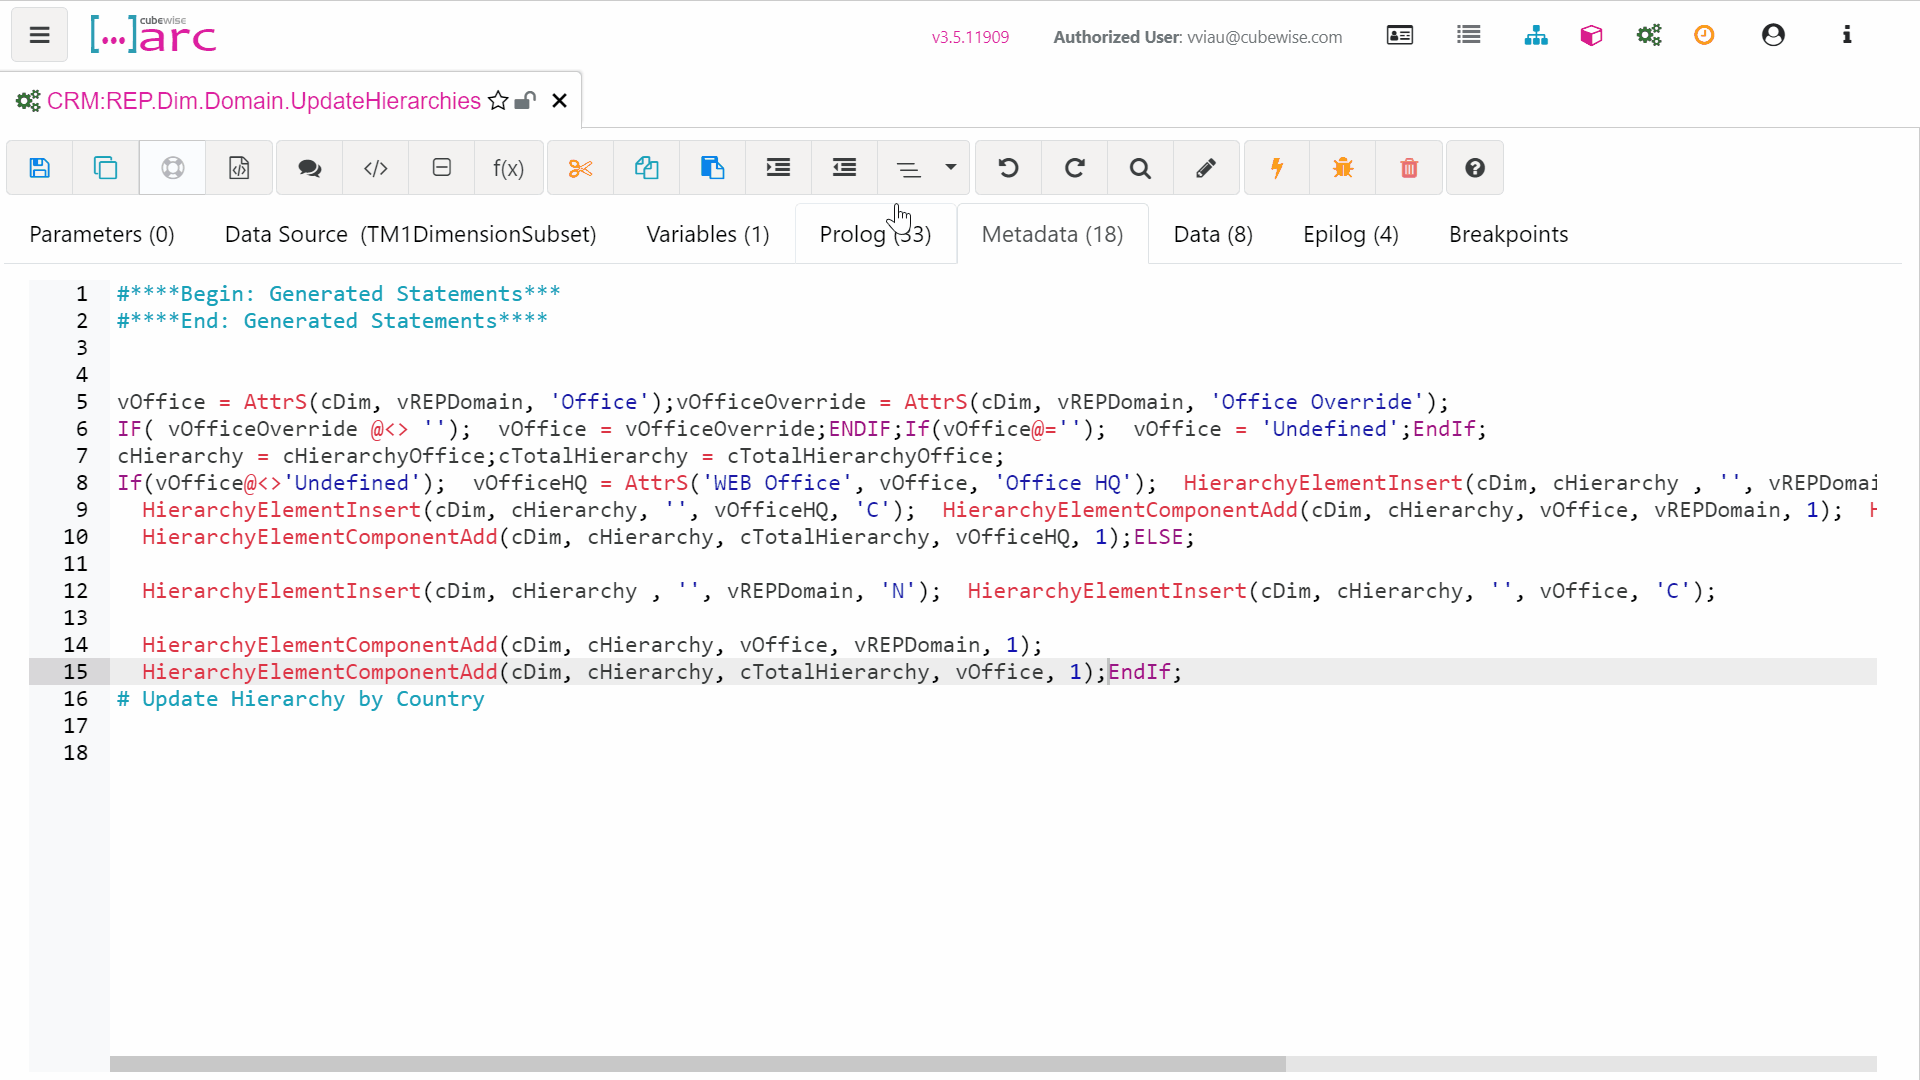Open the dimensions hierarchy view
The image size is (1920, 1080).
1536,35
